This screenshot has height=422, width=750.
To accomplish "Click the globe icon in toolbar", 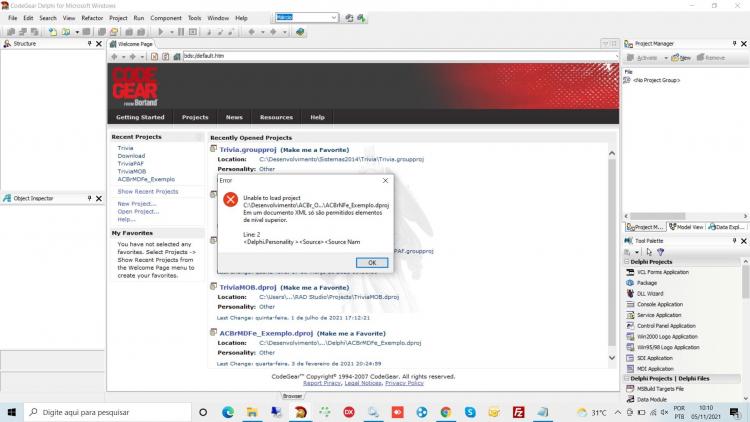I will pyautogui.click(x=300, y=32).
